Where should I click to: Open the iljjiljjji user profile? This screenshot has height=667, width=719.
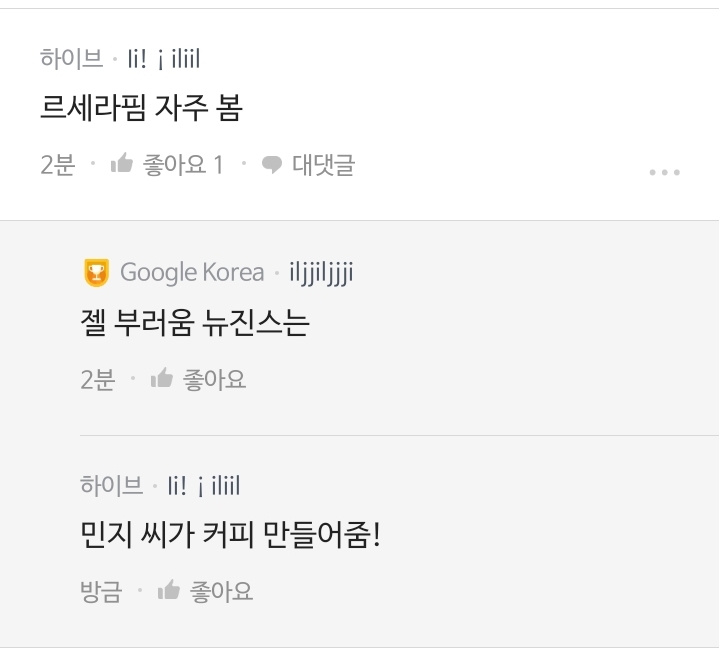[321, 272]
